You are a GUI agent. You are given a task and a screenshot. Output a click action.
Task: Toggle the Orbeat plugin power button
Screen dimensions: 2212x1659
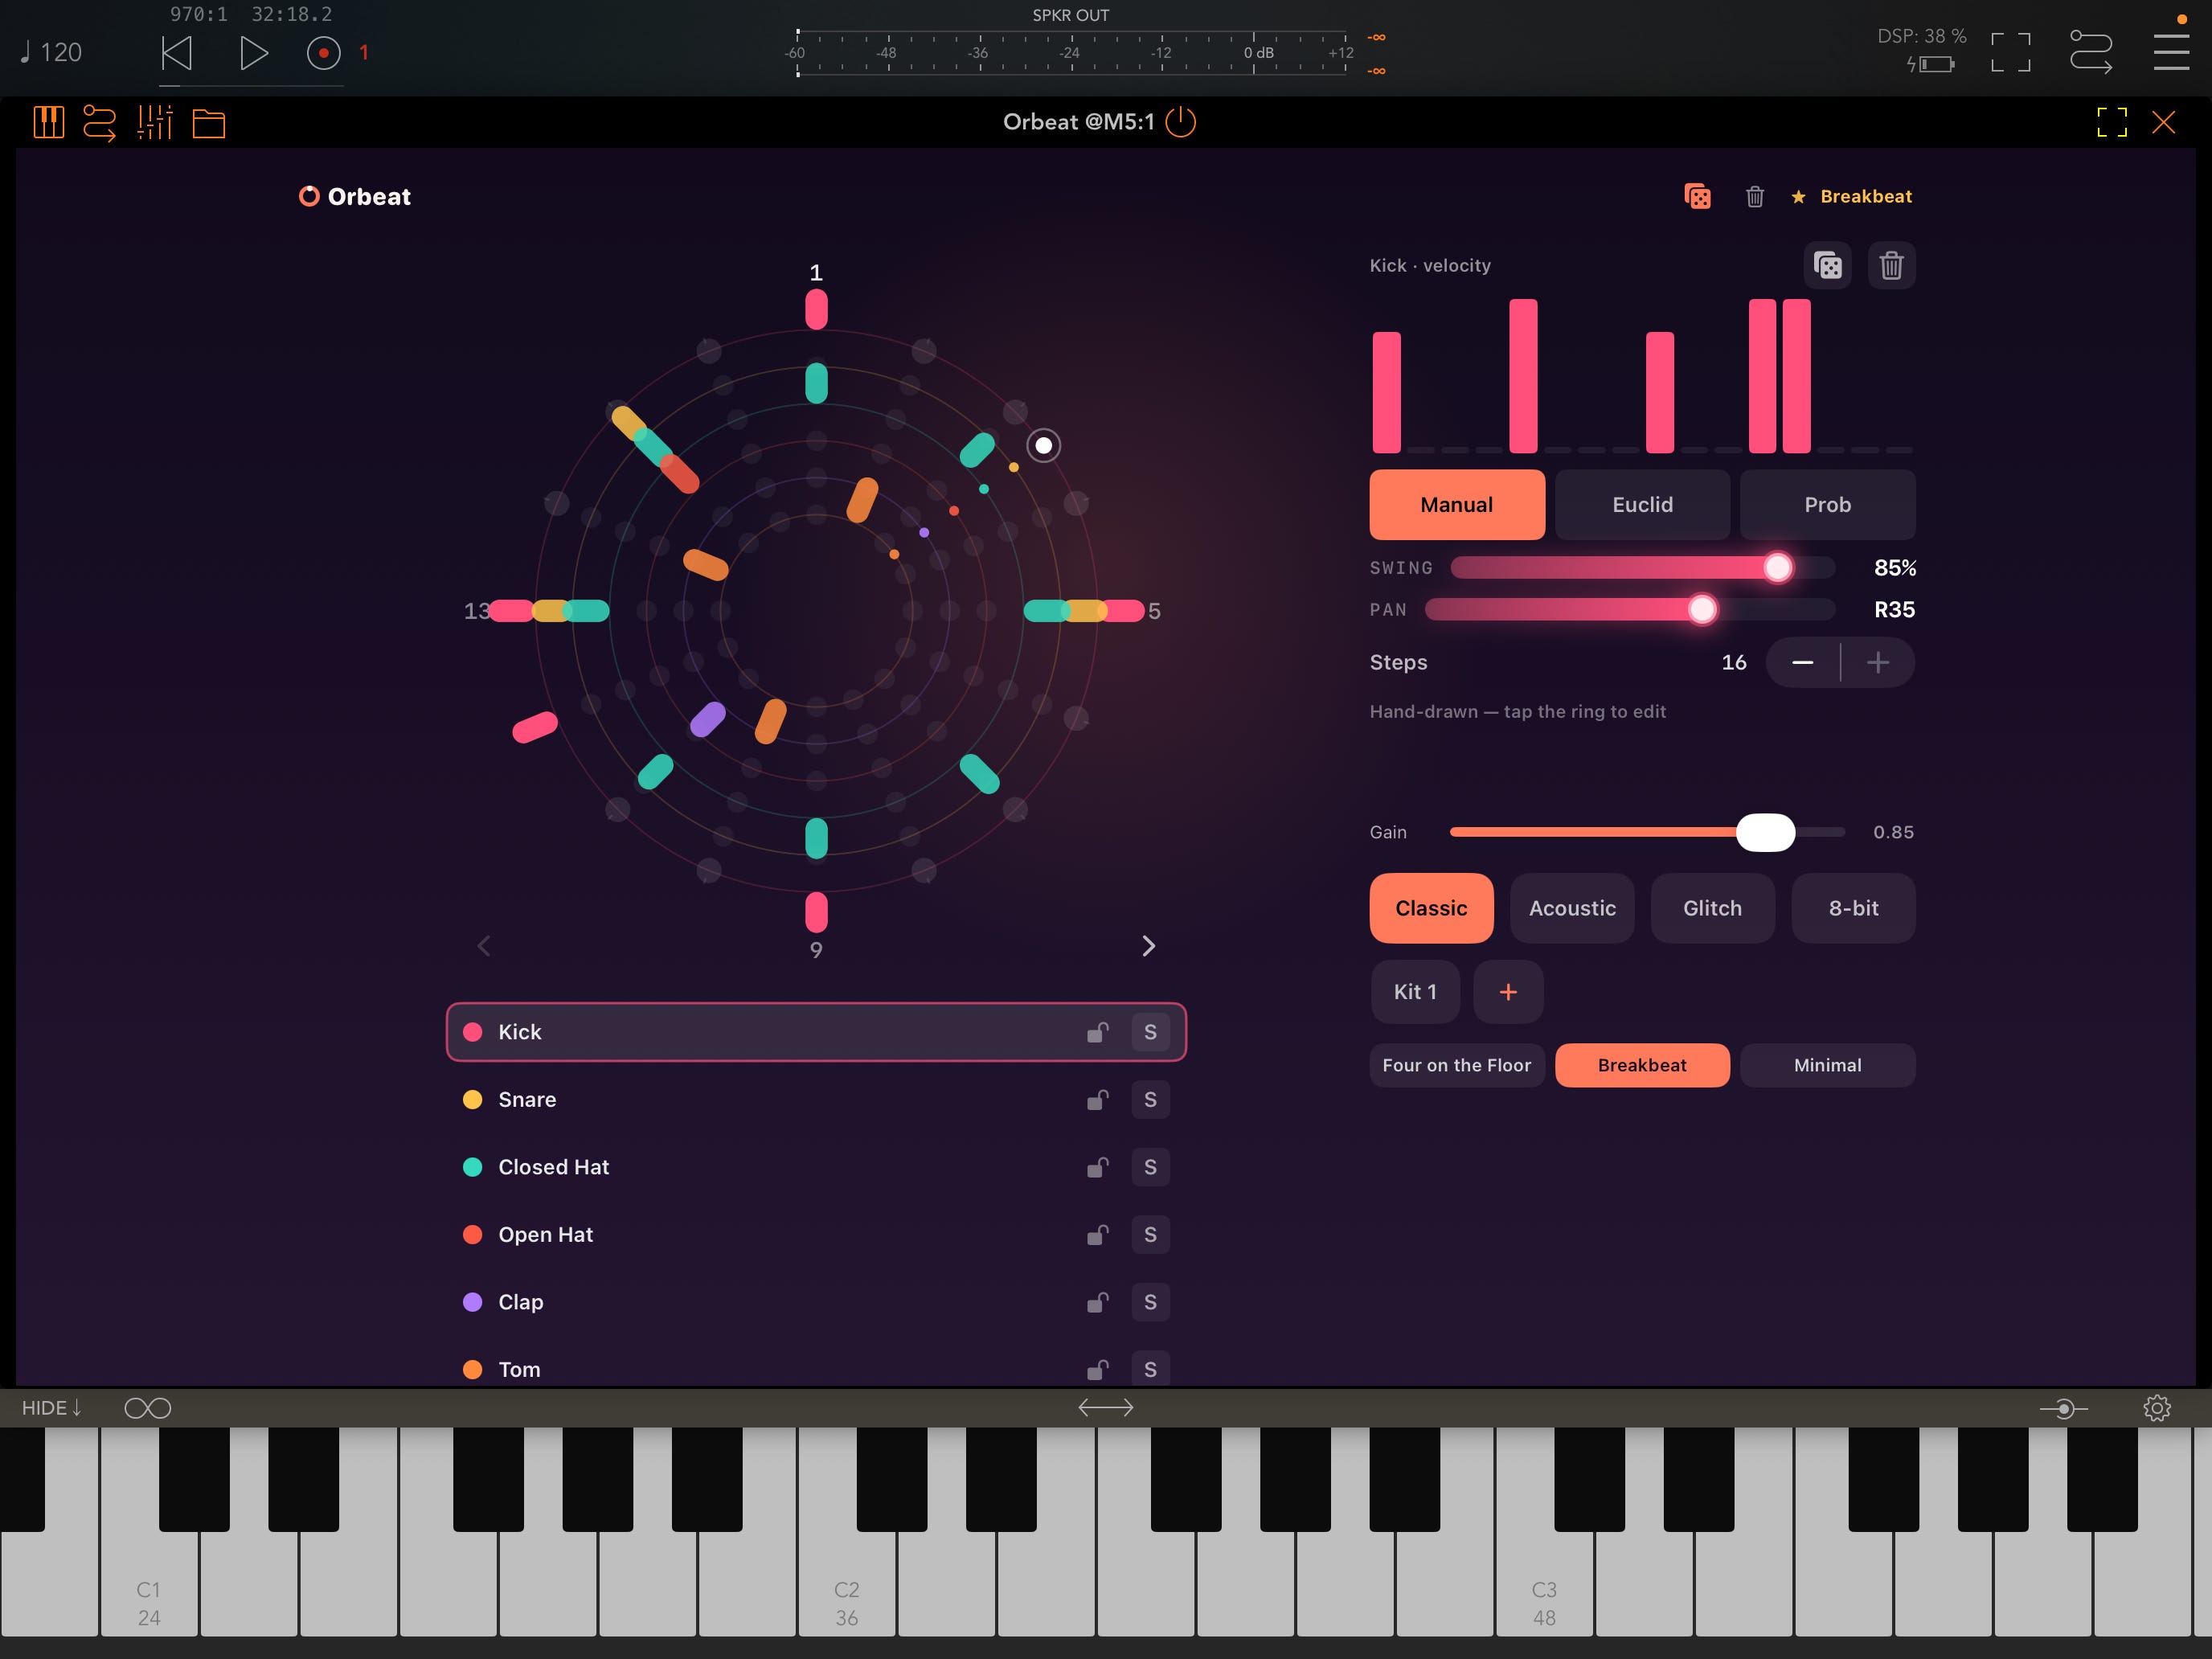1181,122
